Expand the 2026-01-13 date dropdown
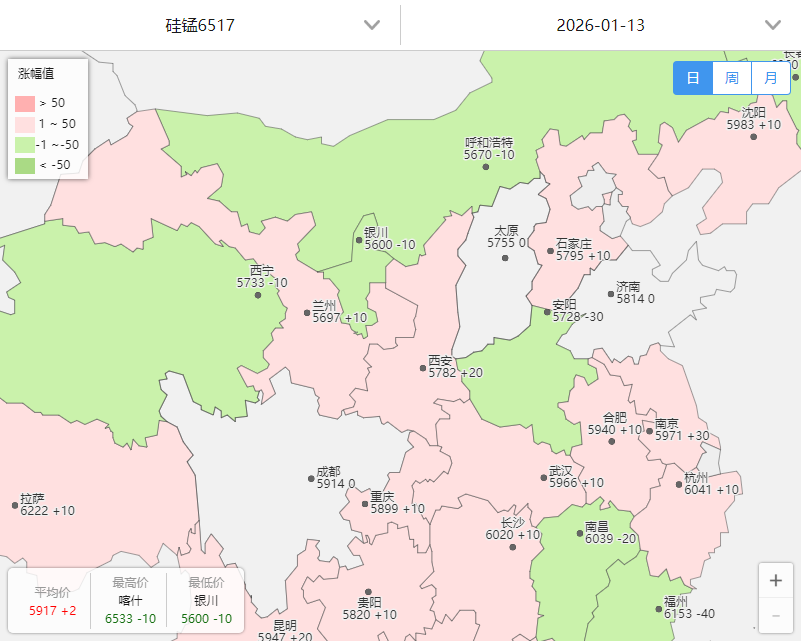Image resolution: width=801 pixels, height=641 pixels. click(601, 25)
